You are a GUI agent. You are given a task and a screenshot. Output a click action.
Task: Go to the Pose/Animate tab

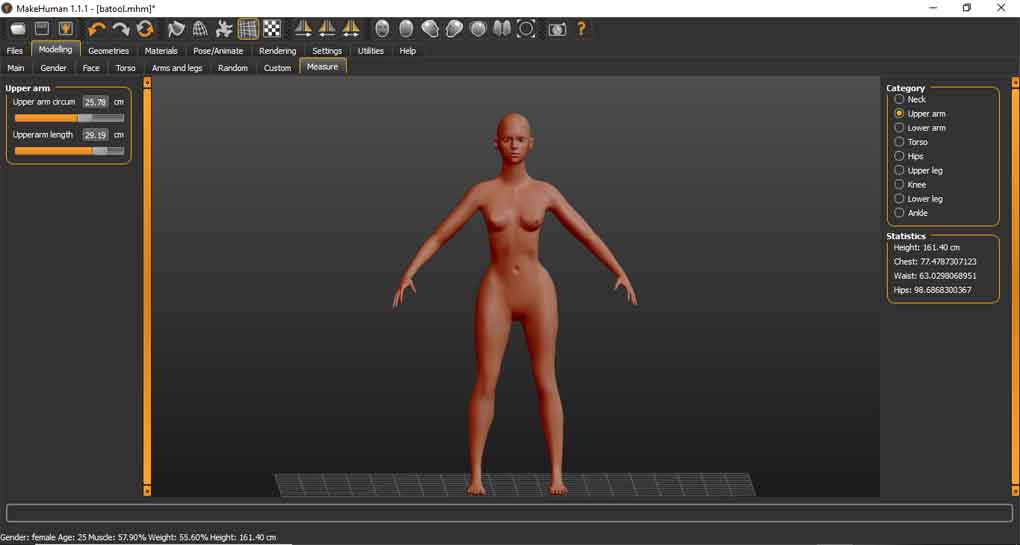point(218,51)
